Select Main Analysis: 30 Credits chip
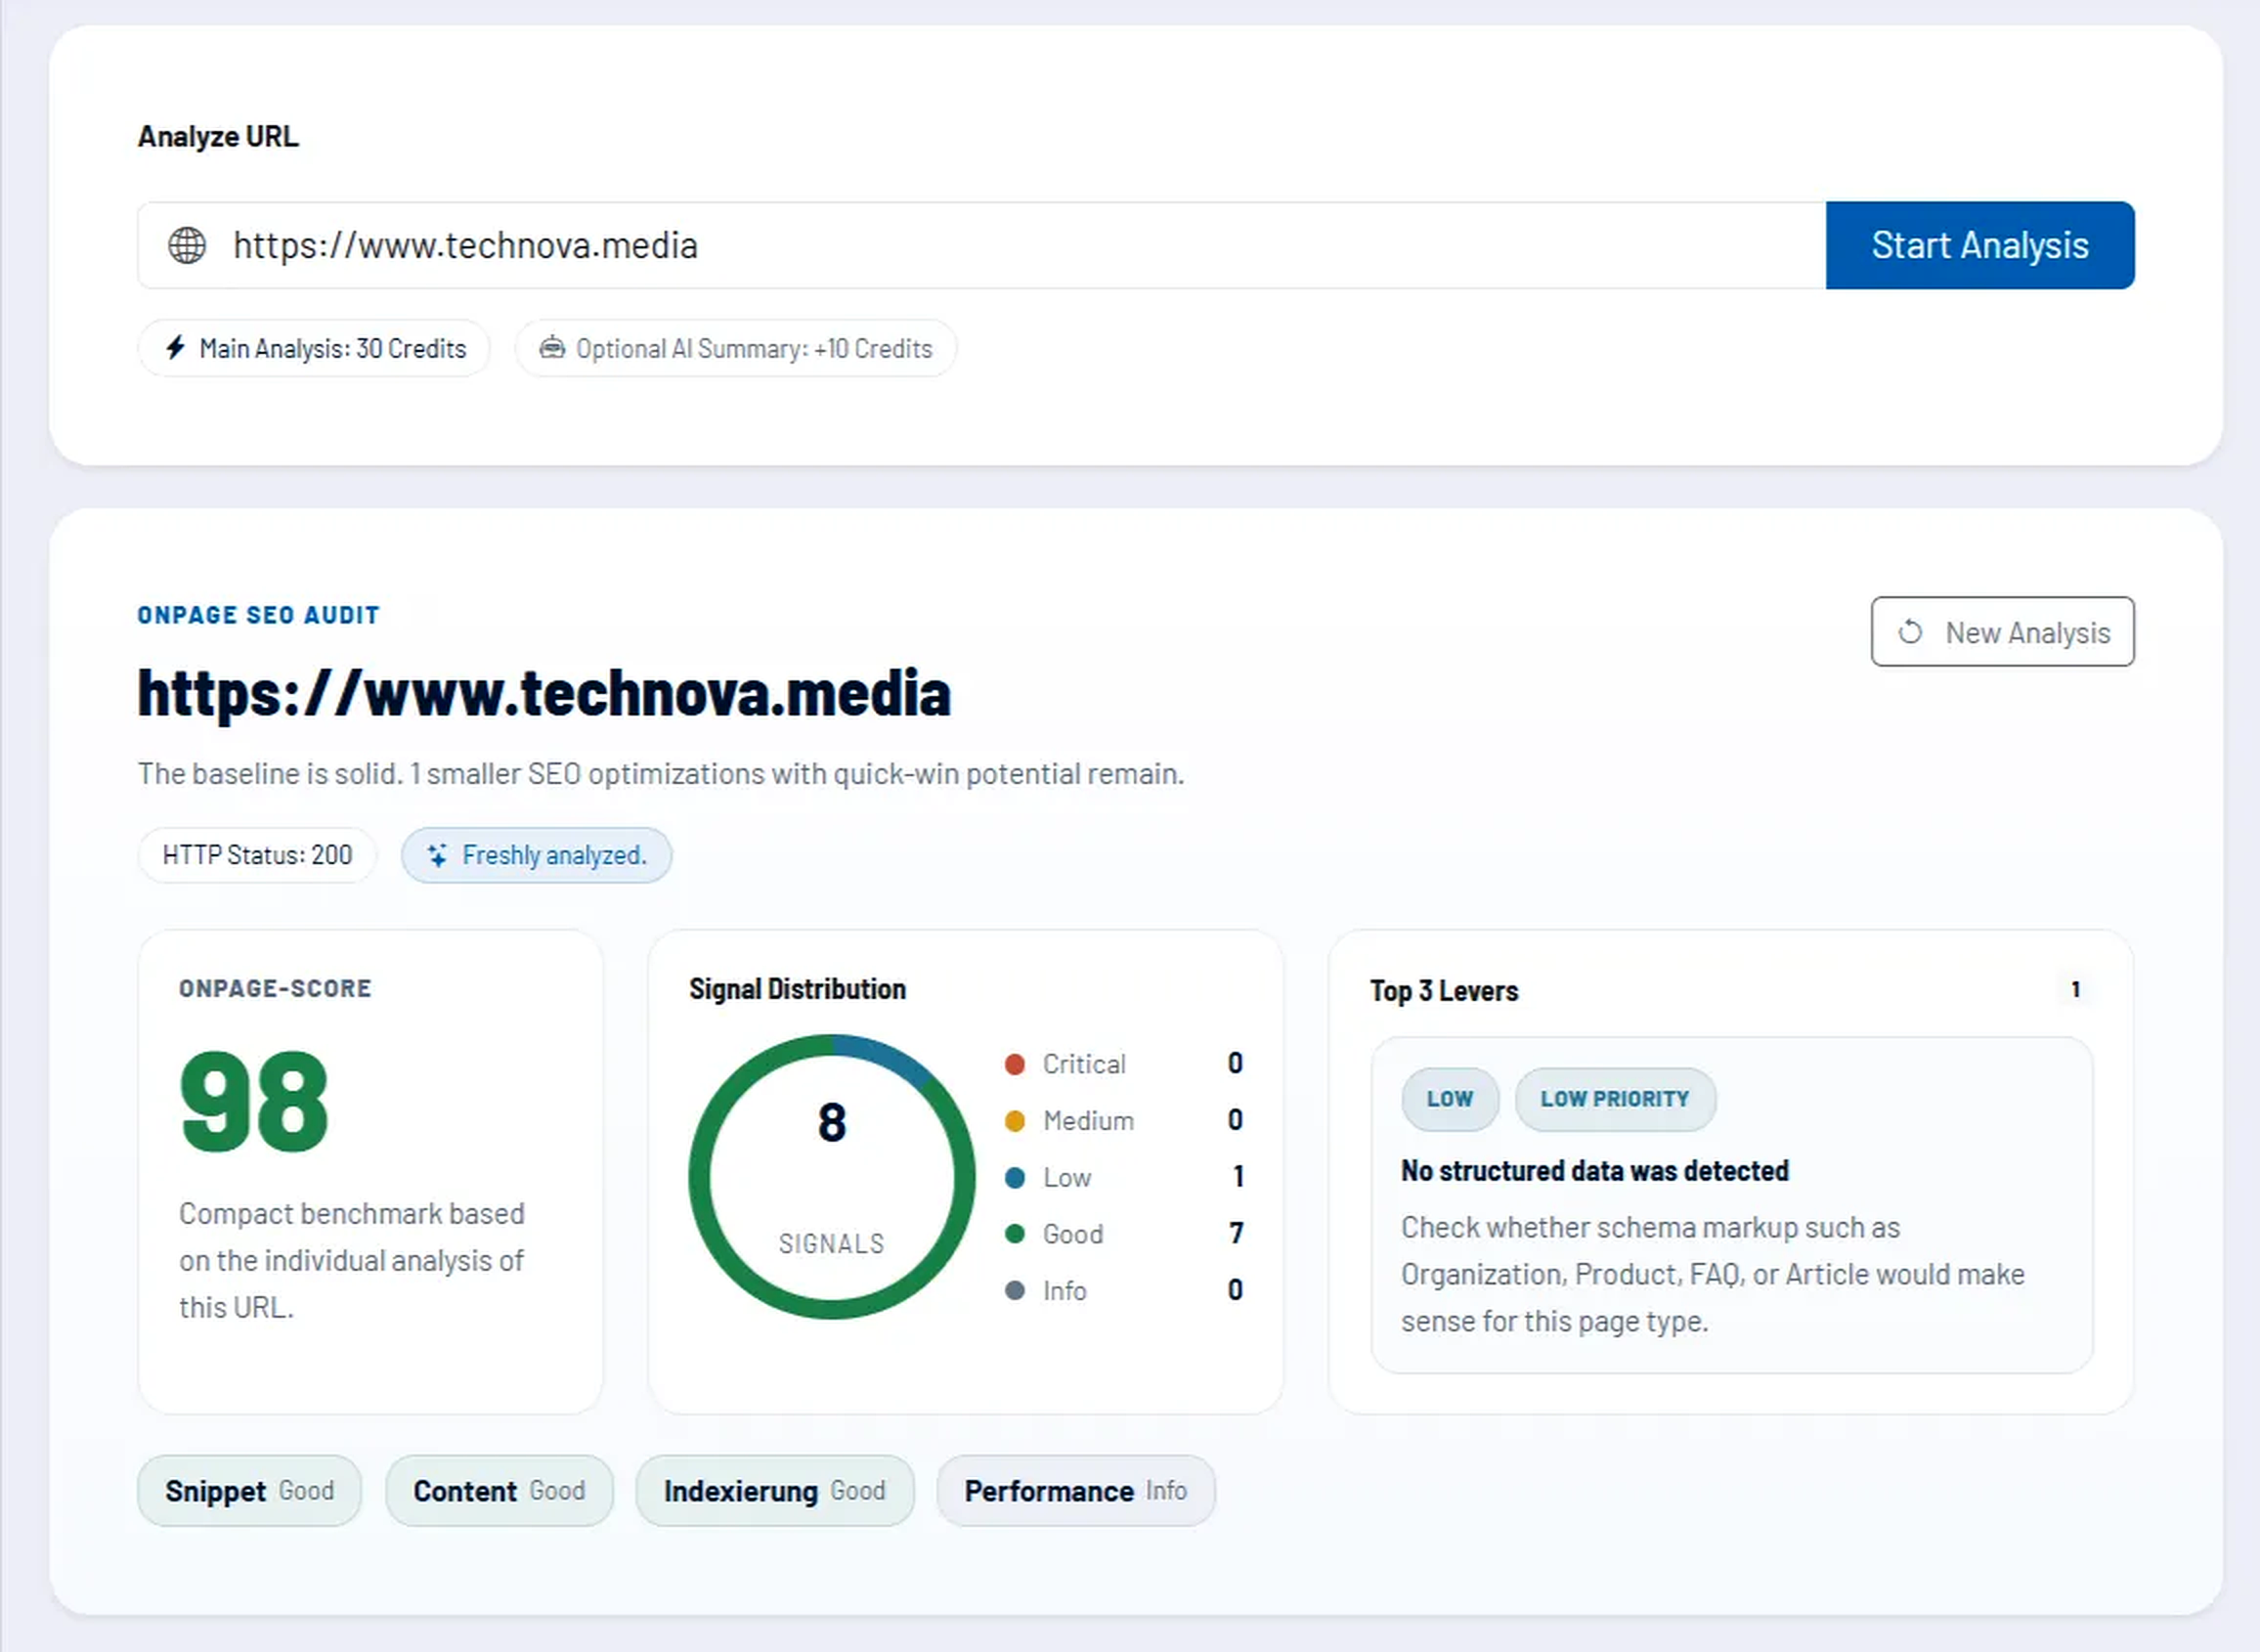Screen dimensions: 2260x1652 tap(314, 348)
